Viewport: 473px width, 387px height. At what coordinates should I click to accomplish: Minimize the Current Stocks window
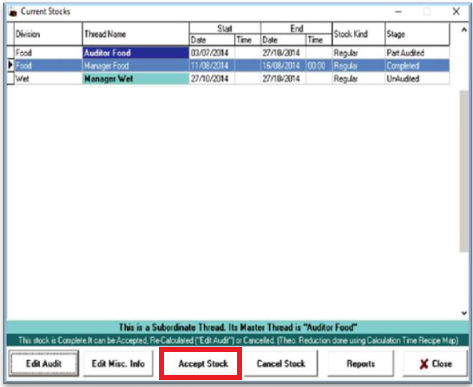click(x=398, y=12)
